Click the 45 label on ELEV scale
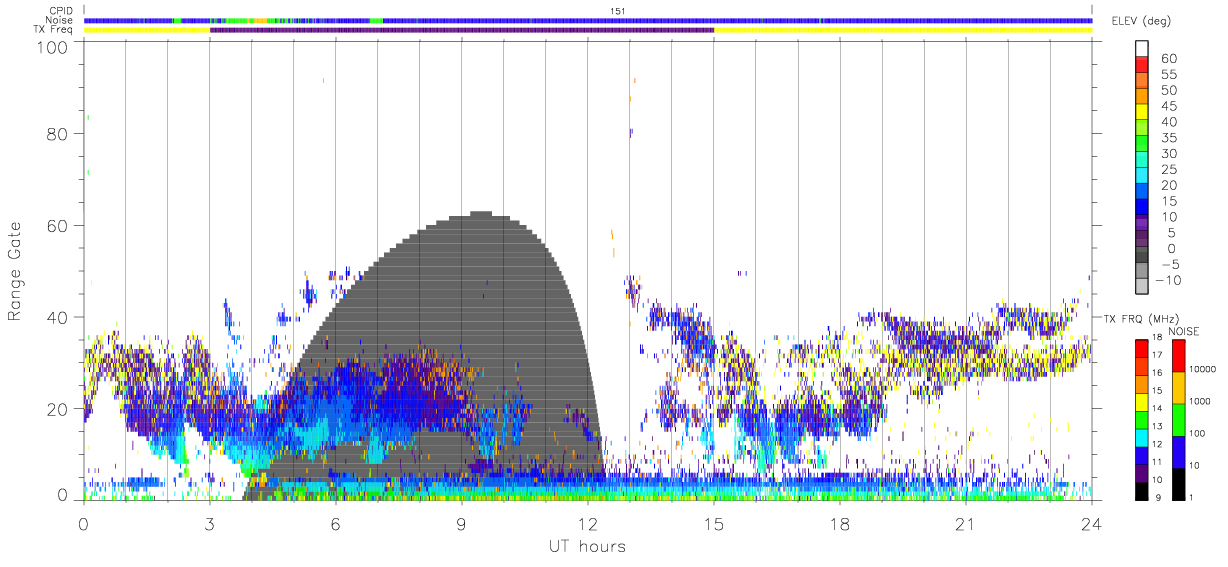Viewport: 1228px width, 567px height. coord(1168,106)
